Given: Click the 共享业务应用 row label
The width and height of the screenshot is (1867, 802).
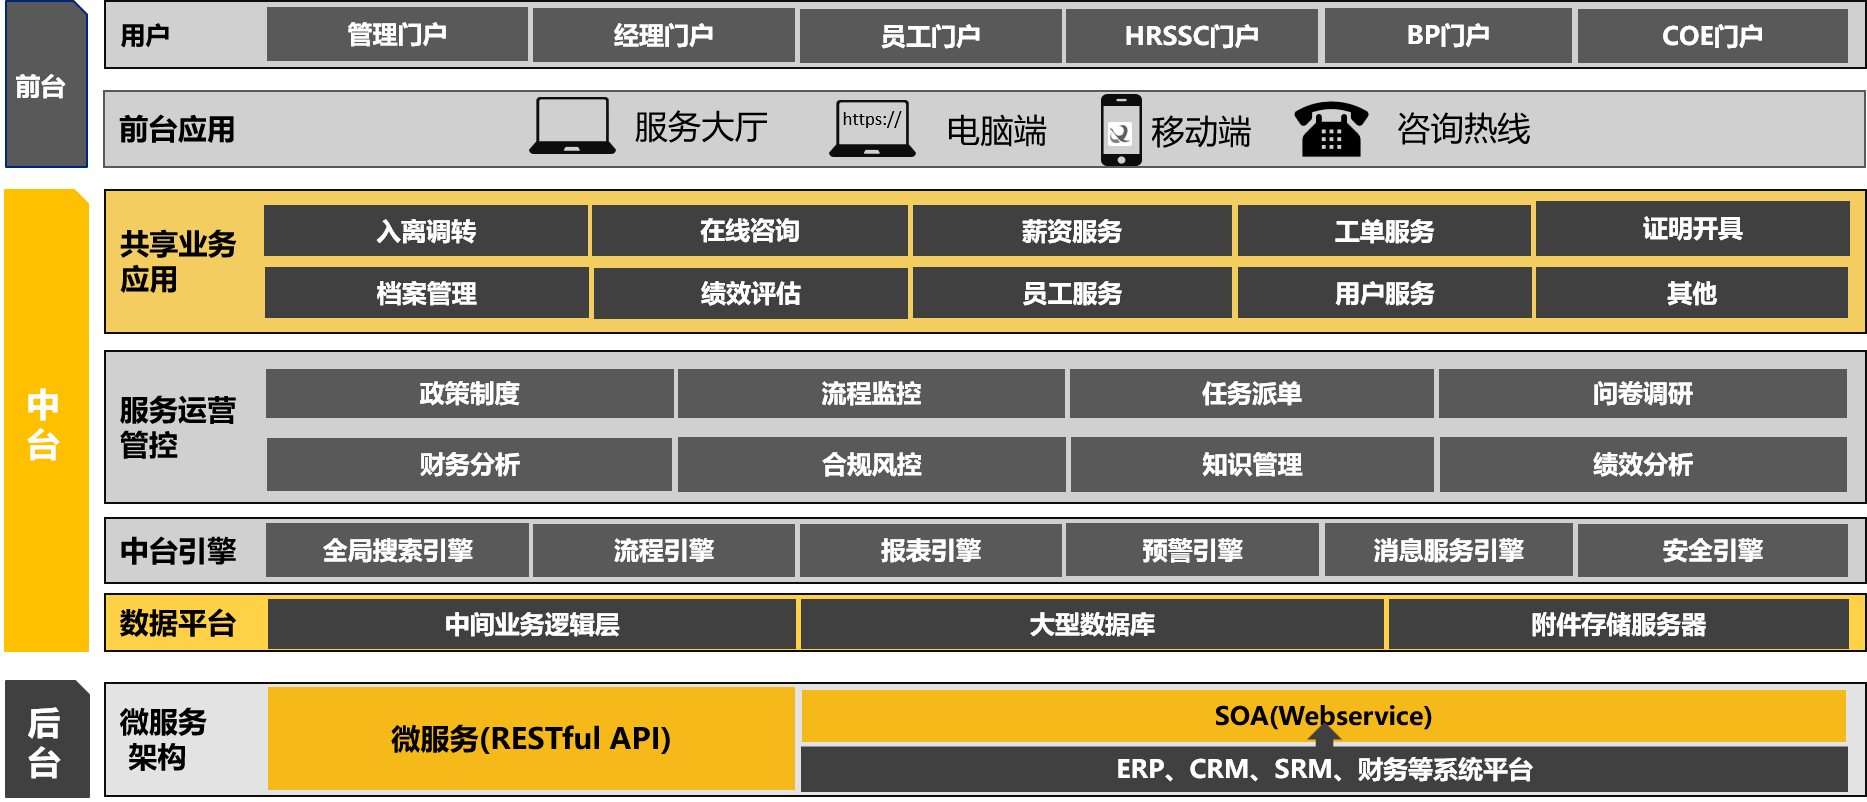Looking at the screenshot, I should pos(178,261).
